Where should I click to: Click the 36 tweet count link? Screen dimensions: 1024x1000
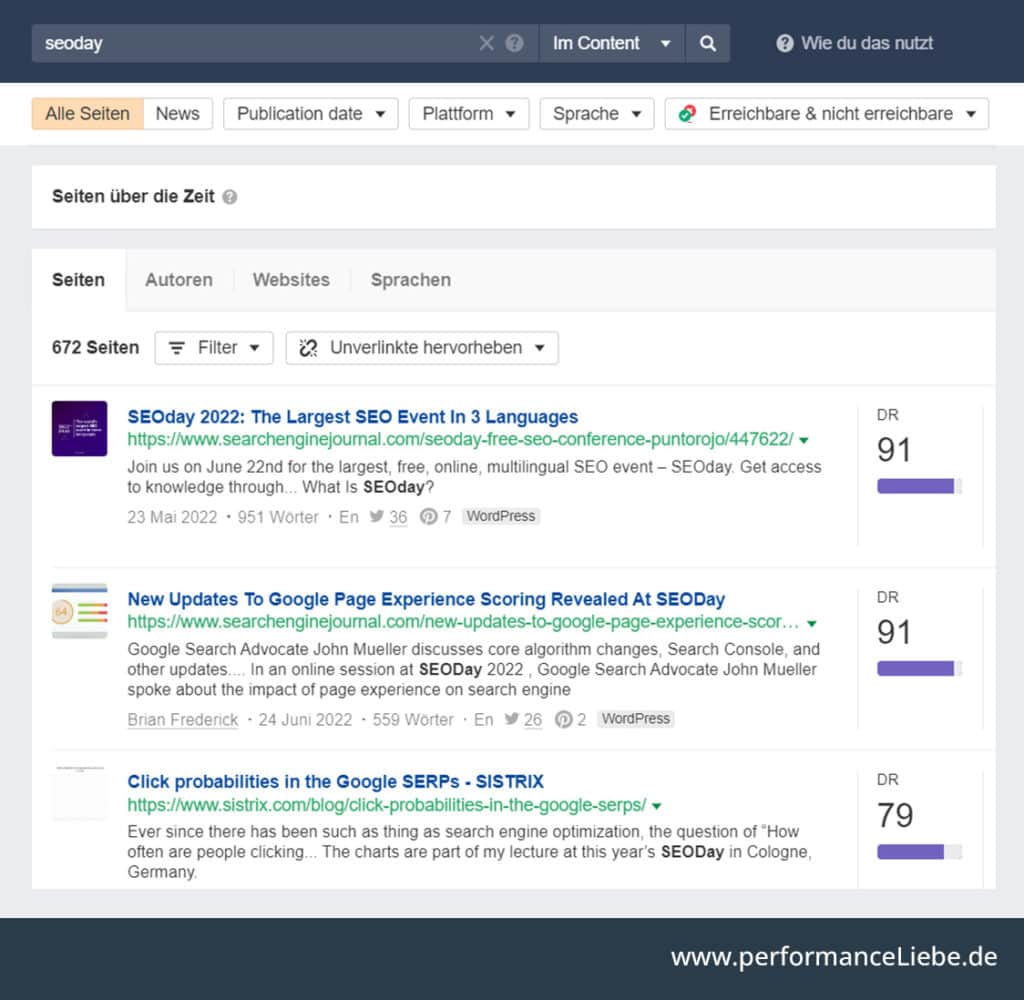(398, 517)
